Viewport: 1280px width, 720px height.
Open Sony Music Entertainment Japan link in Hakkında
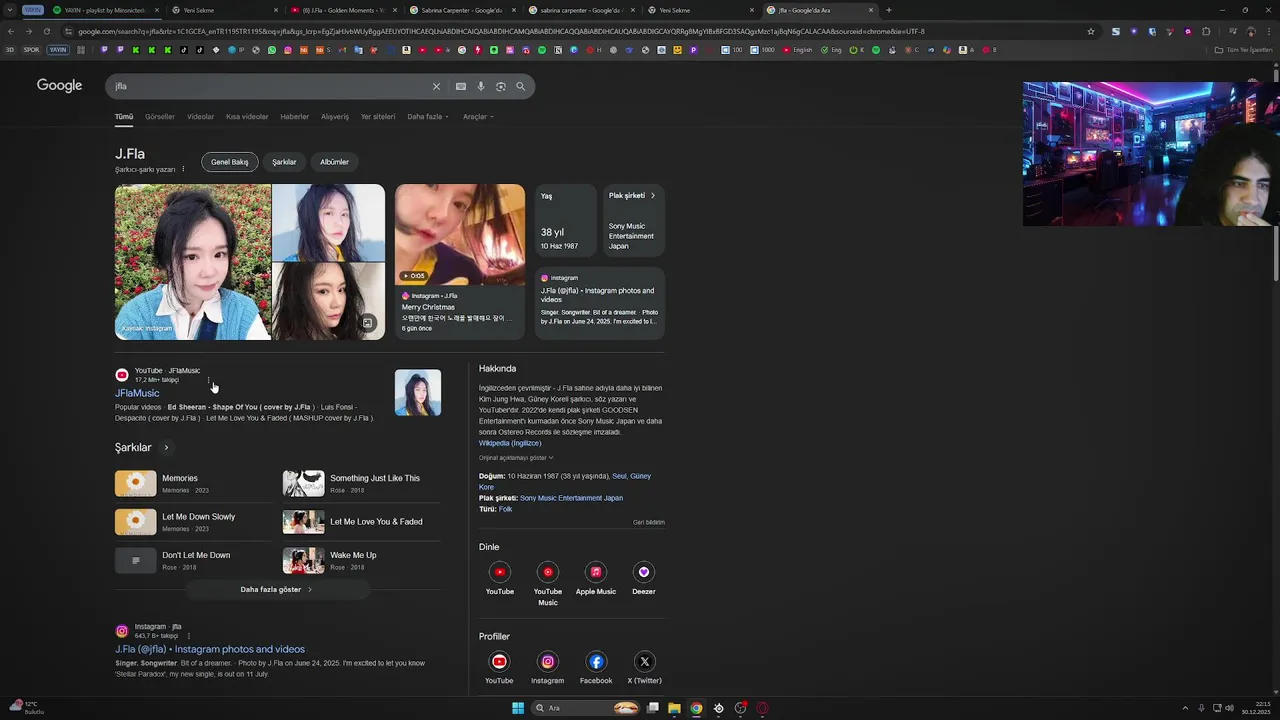pos(571,498)
